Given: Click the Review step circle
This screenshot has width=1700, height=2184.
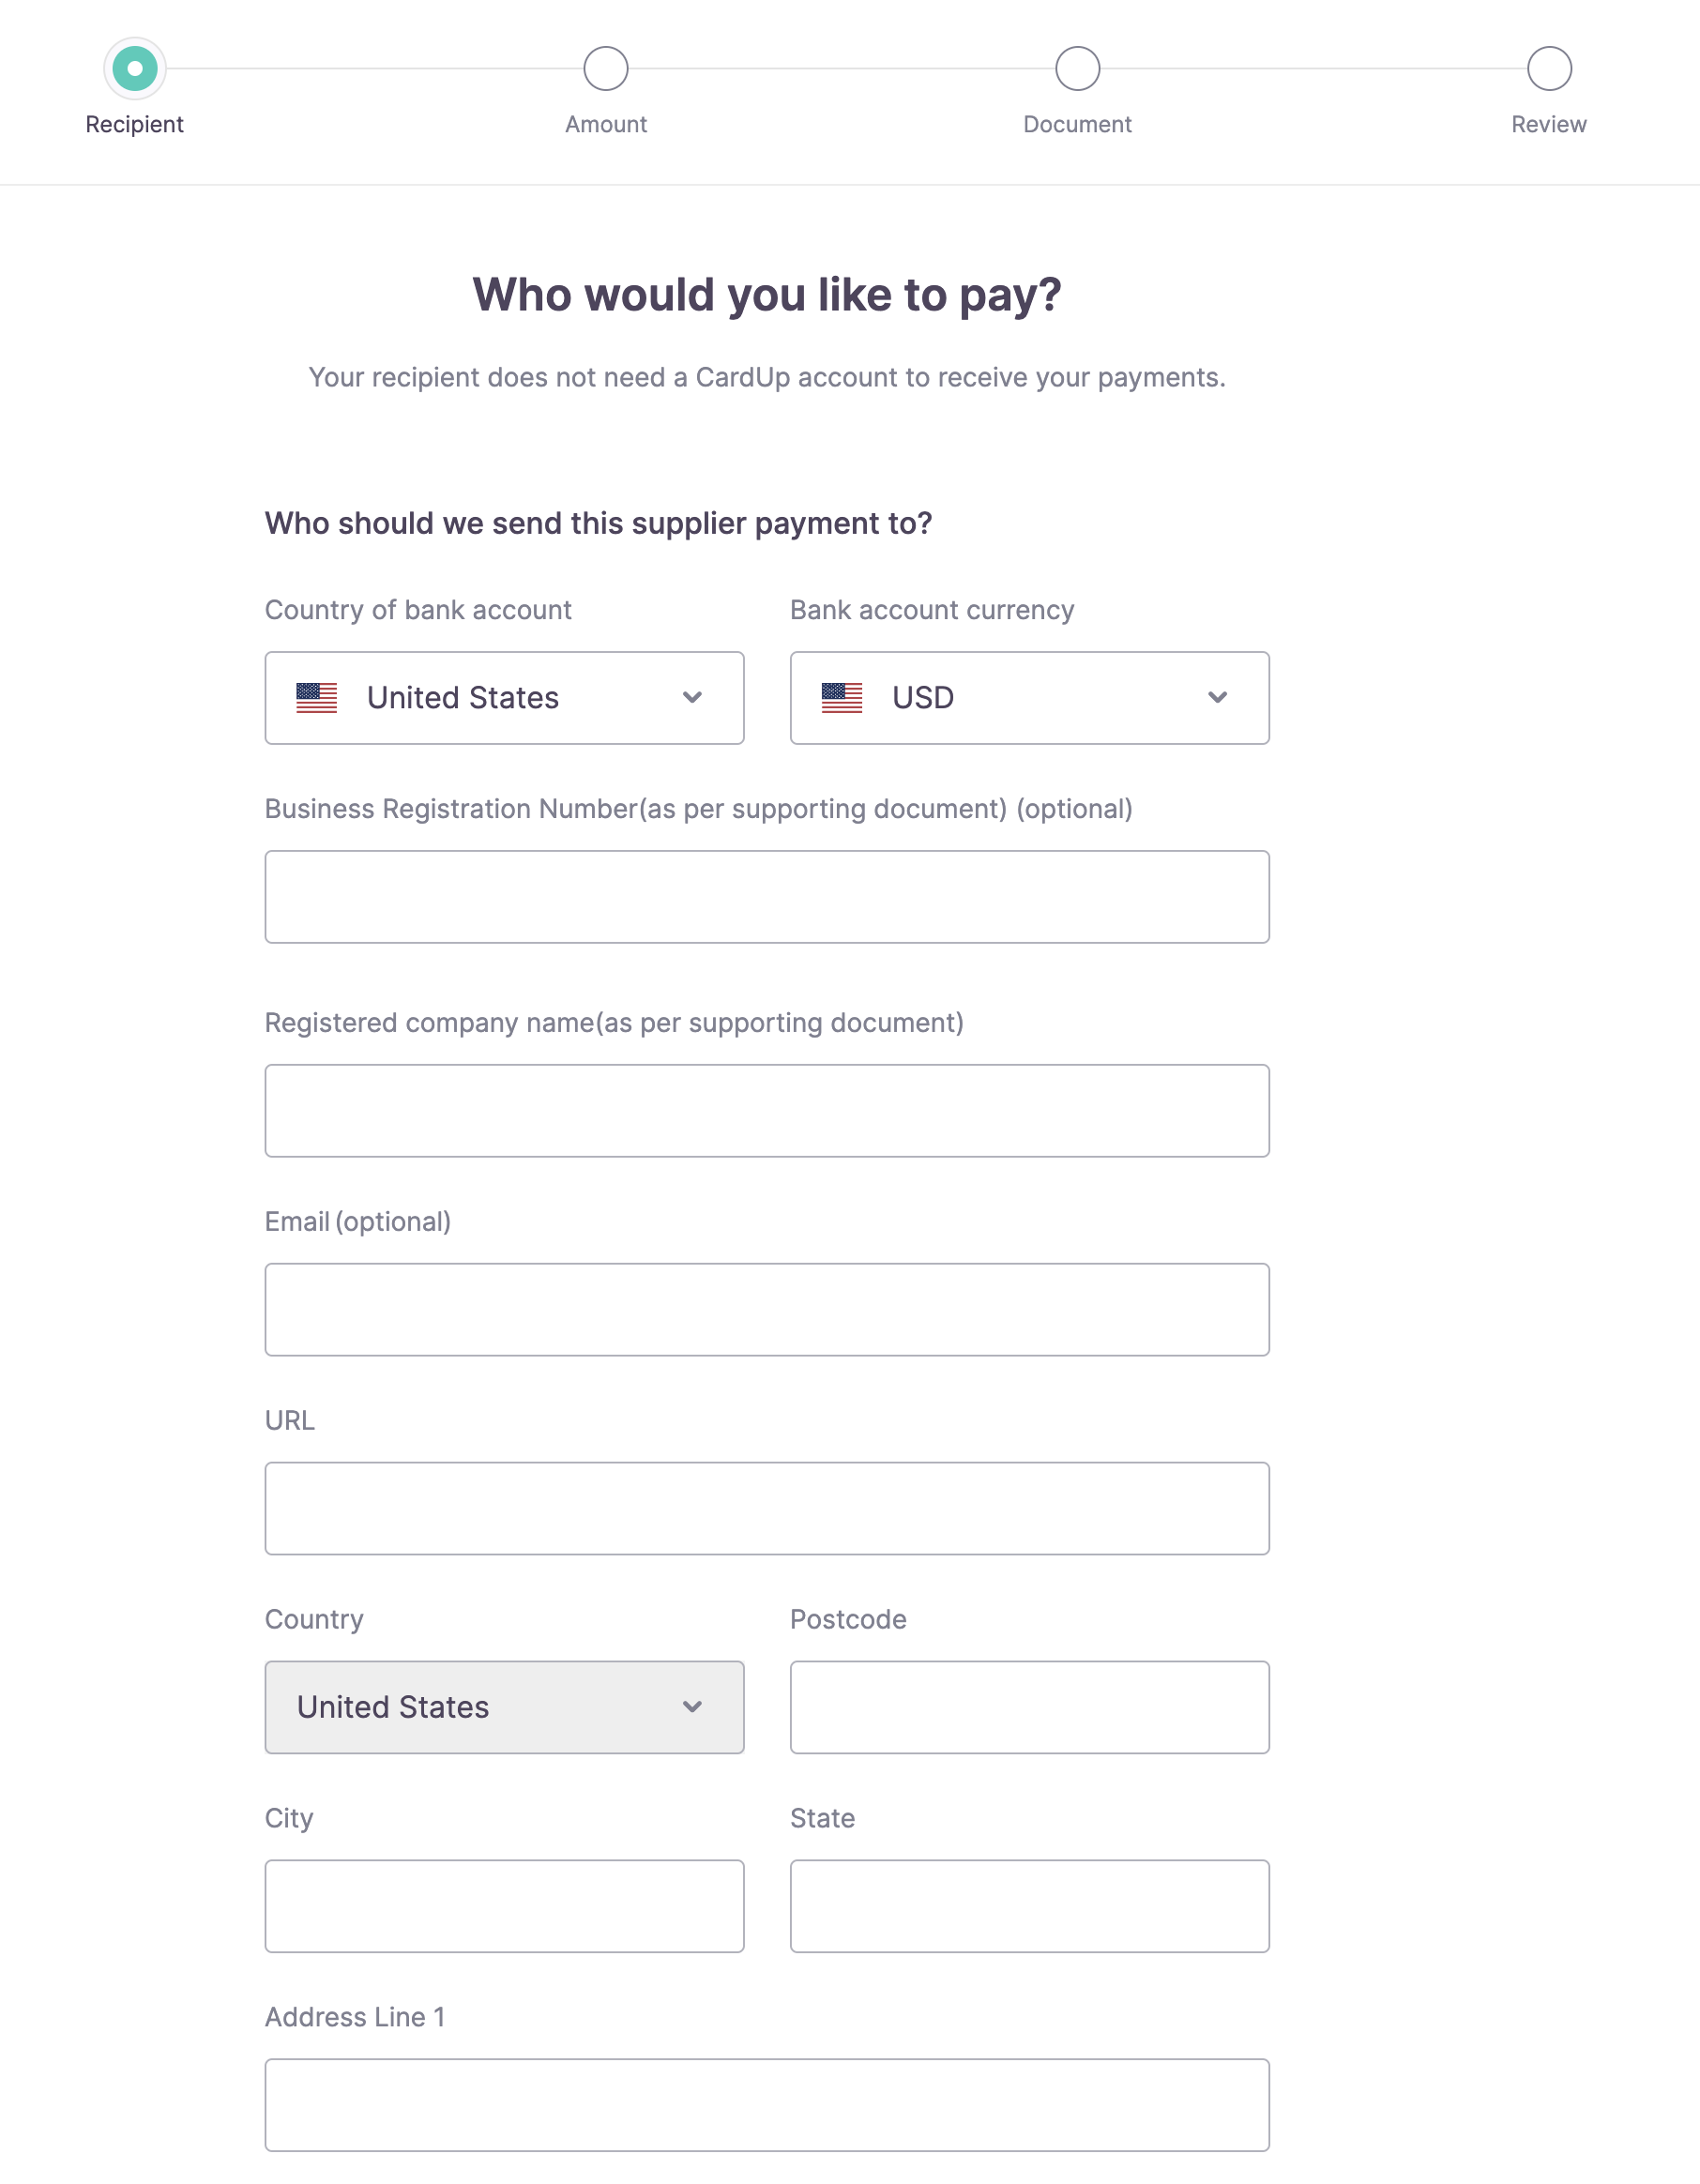Looking at the screenshot, I should click(x=1549, y=69).
